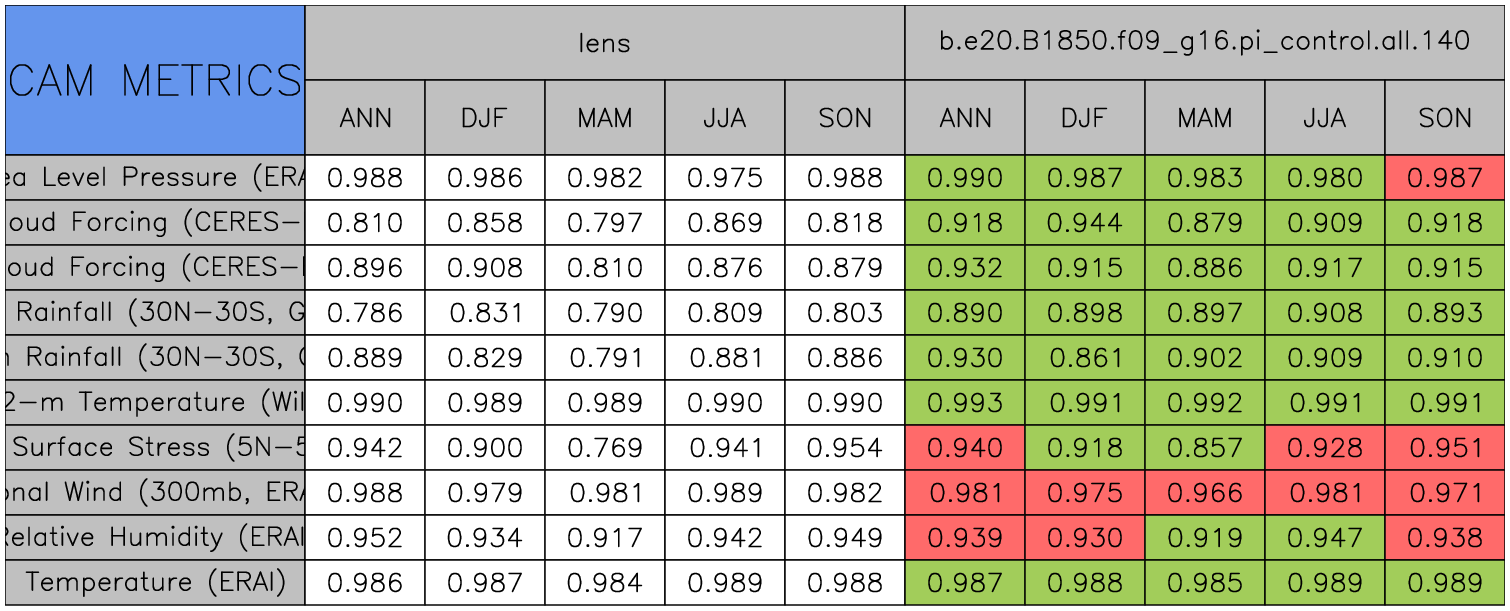The width and height of the screenshot is (1510, 611).
Task: Select the Surface Stress row label
Action: click(155, 448)
